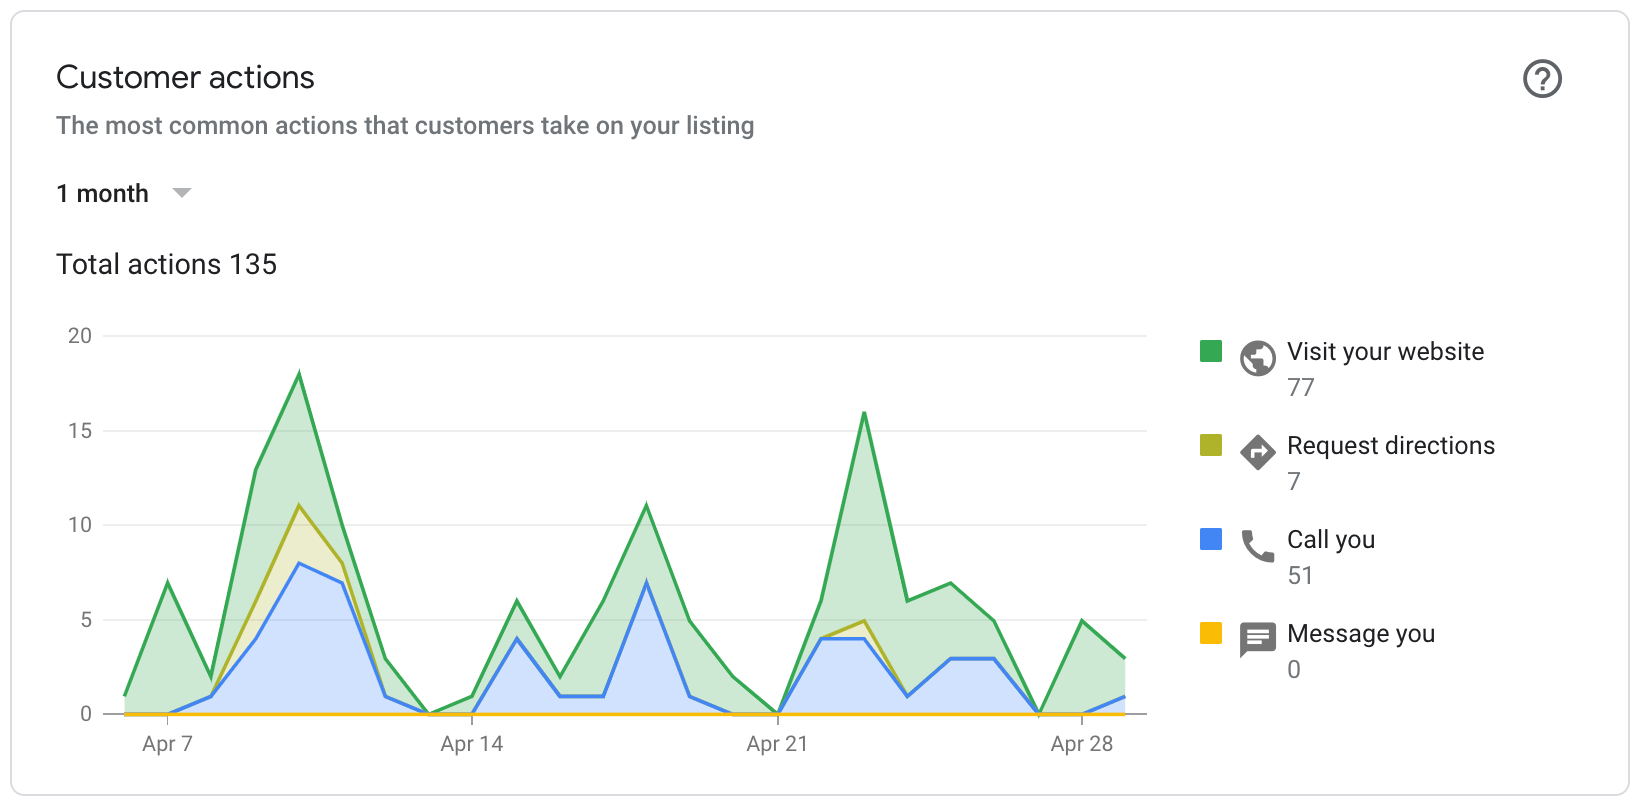The width and height of the screenshot is (1642, 806).
Task: Click the Apr 28 axis date label
Action: (x=1082, y=744)
